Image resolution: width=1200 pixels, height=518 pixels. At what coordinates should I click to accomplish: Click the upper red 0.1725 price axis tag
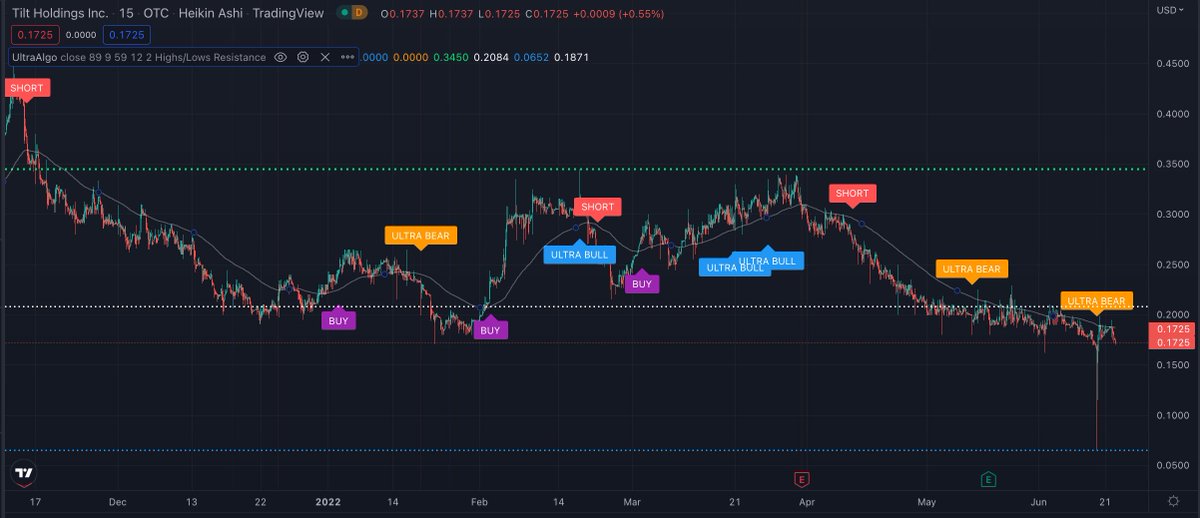click(1173, 329)
